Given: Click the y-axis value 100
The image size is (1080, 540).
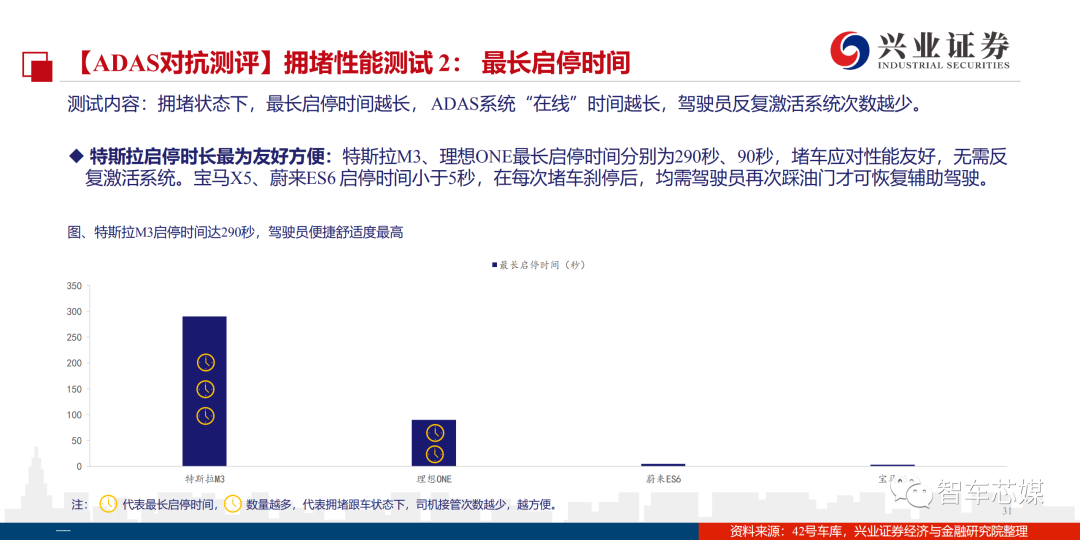Looking at the screenshot, I should 74,415.
